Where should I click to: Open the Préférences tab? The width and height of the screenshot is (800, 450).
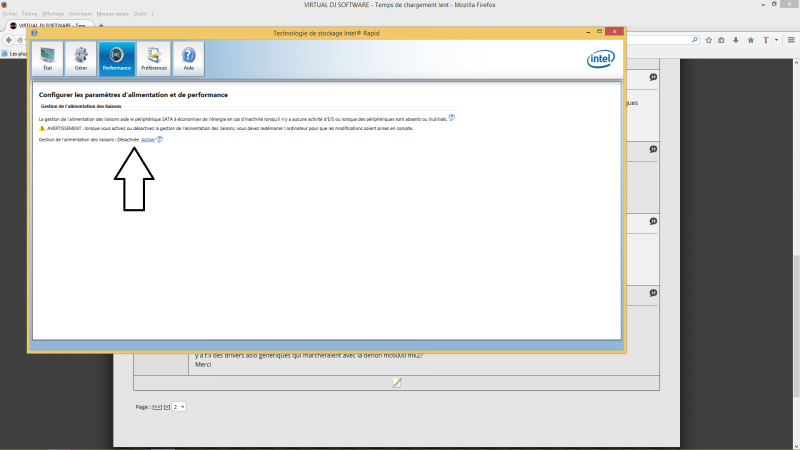click(154, 59)
